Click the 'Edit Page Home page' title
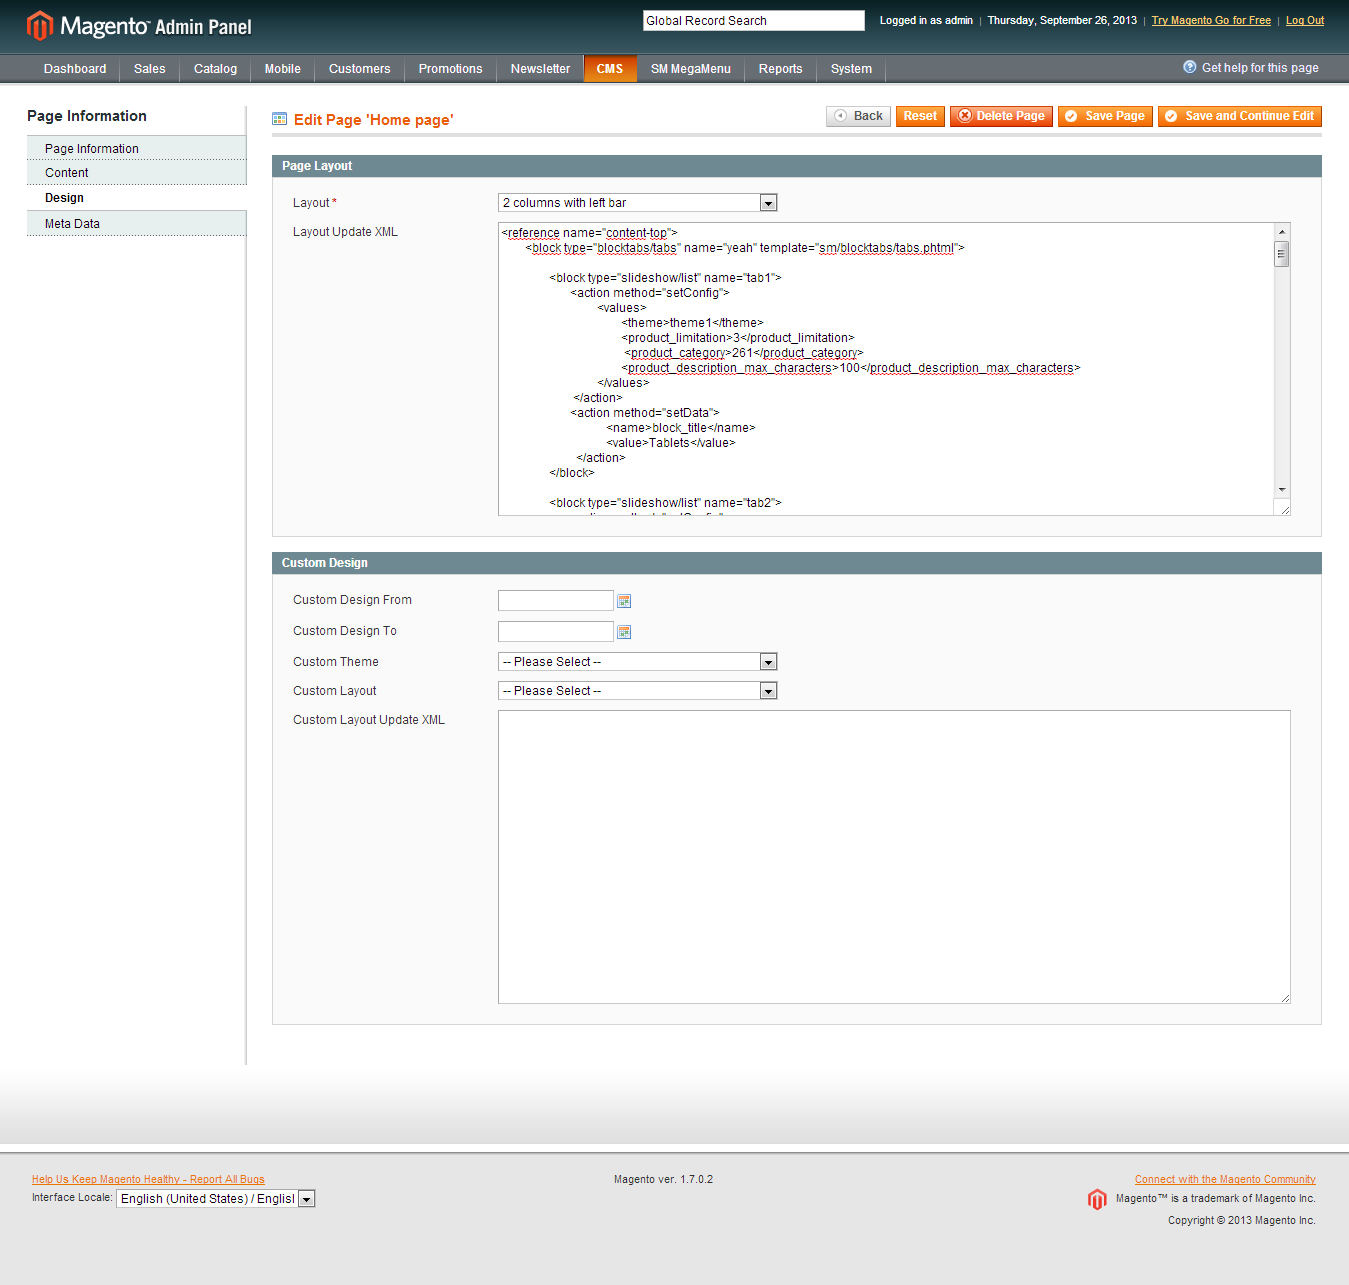The image size is (1349, 1285). [373, 120]
